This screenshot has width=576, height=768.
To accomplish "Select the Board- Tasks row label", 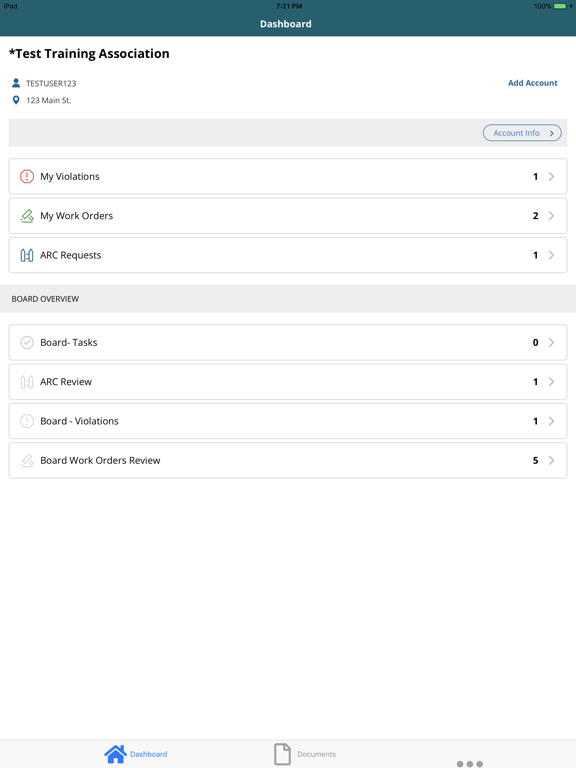I will [69, 342].
